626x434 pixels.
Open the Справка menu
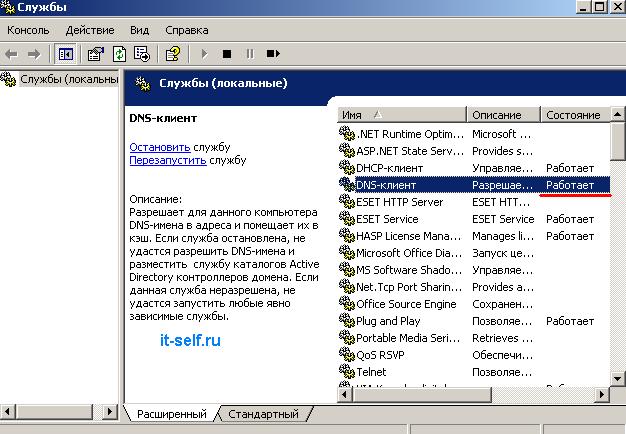pyautogui.click(x=186, y=30)
